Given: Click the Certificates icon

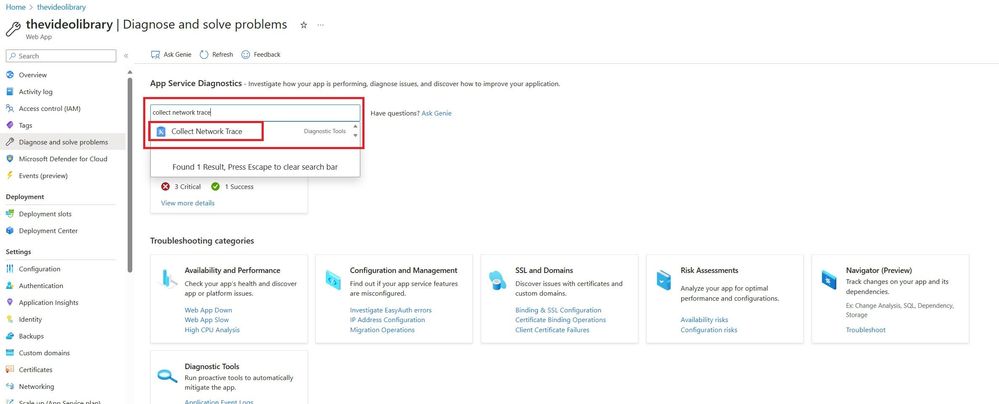Looking at the screenshot, I should (x=10, y=370).
